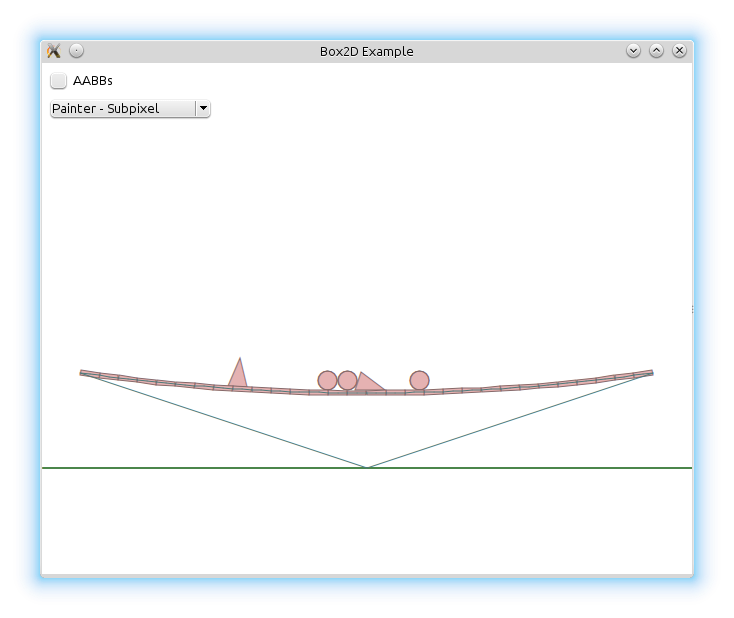Select the flat triangle between the circles
734x618 pixels.
pyautogui.click(x=367, y=384)
